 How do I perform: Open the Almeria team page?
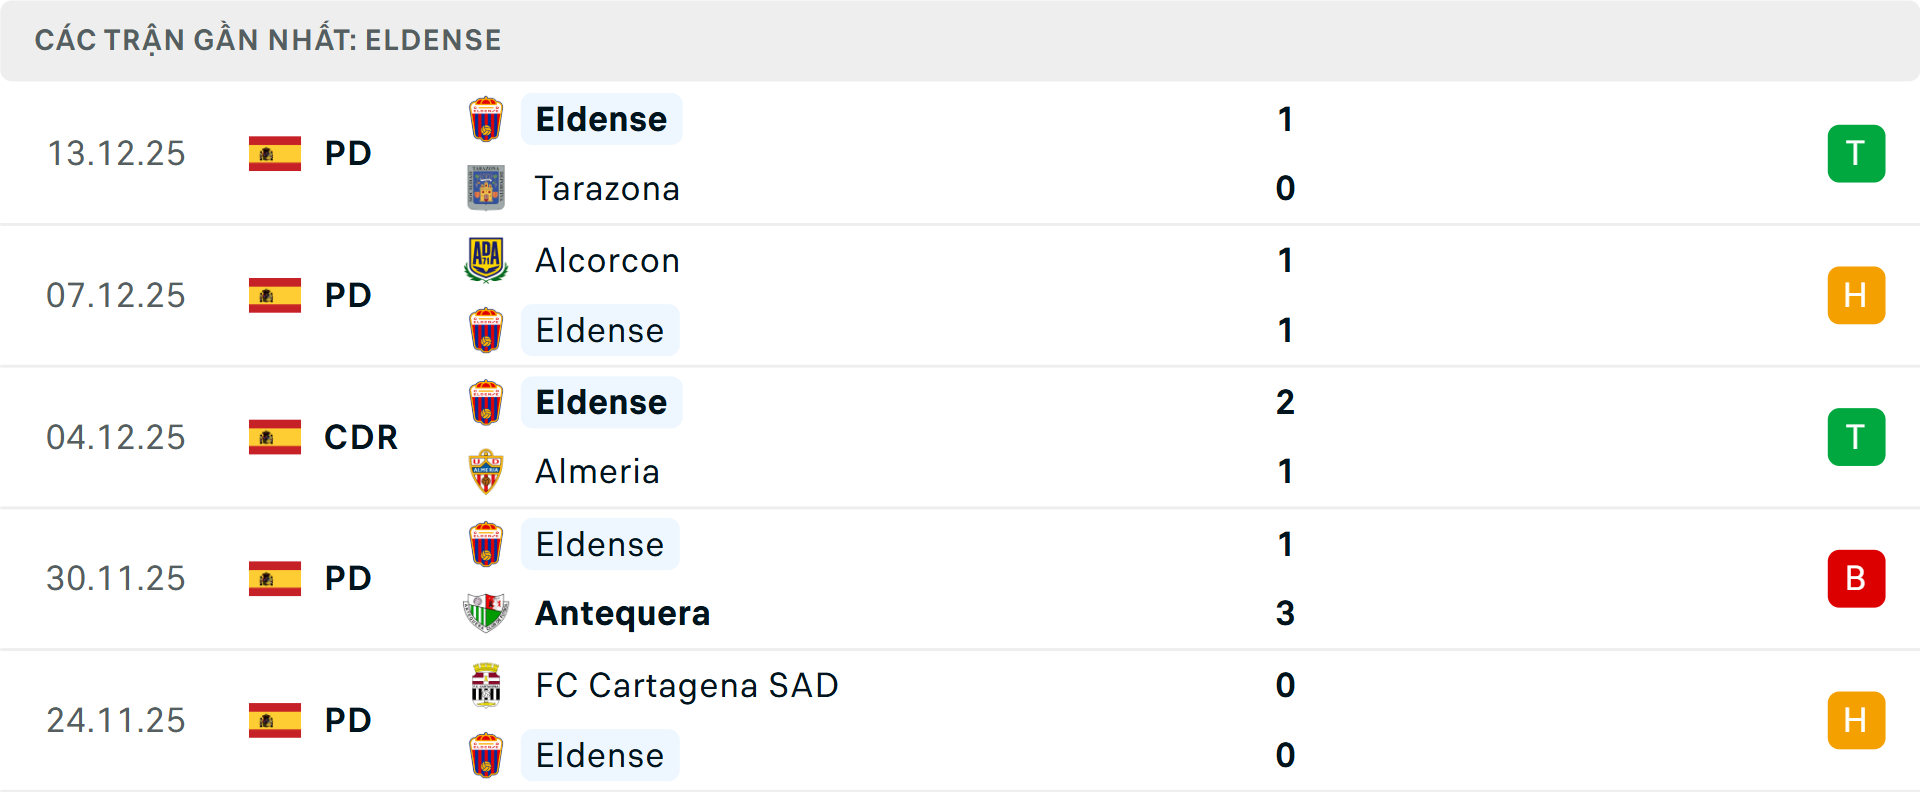pyautogui.click(x=597, y=472)
